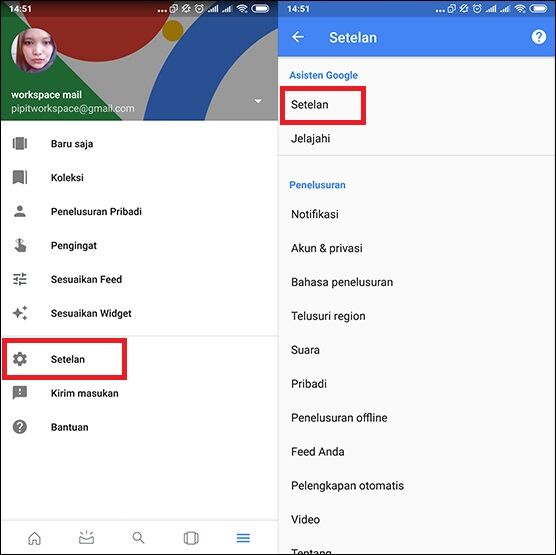Go back with the Setelan header arrow
556x555 pixels.
298,37
